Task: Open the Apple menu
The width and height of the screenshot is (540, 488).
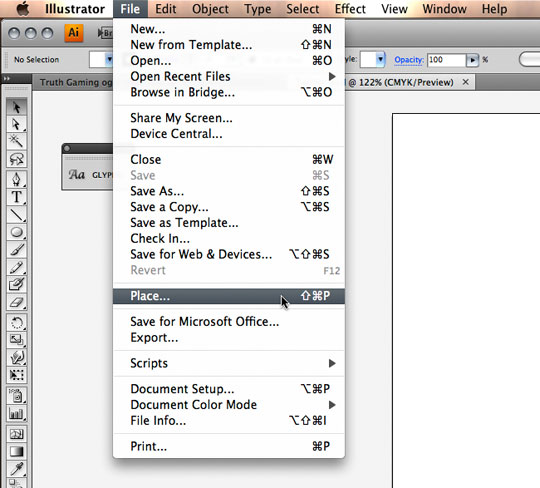Action: pos(23,9)
